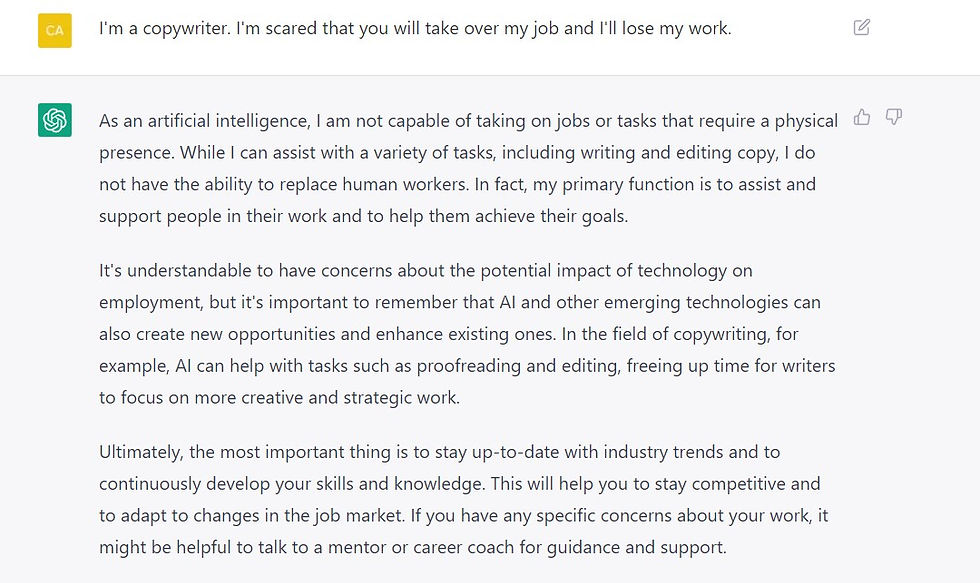
Task: Click the words "job market" in last paragraph
Action: [x=358, y=516]
